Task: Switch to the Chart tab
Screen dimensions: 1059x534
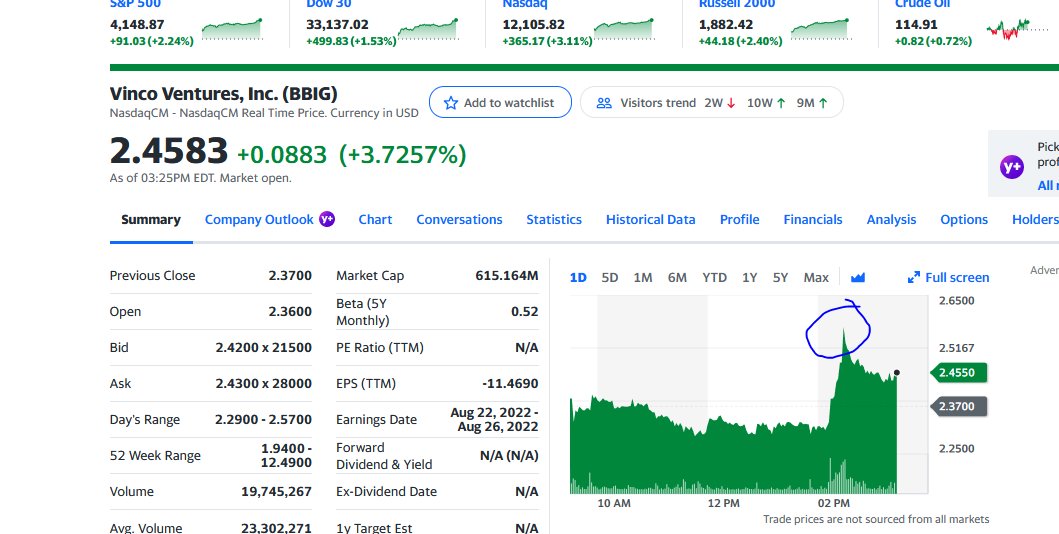Action: coord(375,219)
